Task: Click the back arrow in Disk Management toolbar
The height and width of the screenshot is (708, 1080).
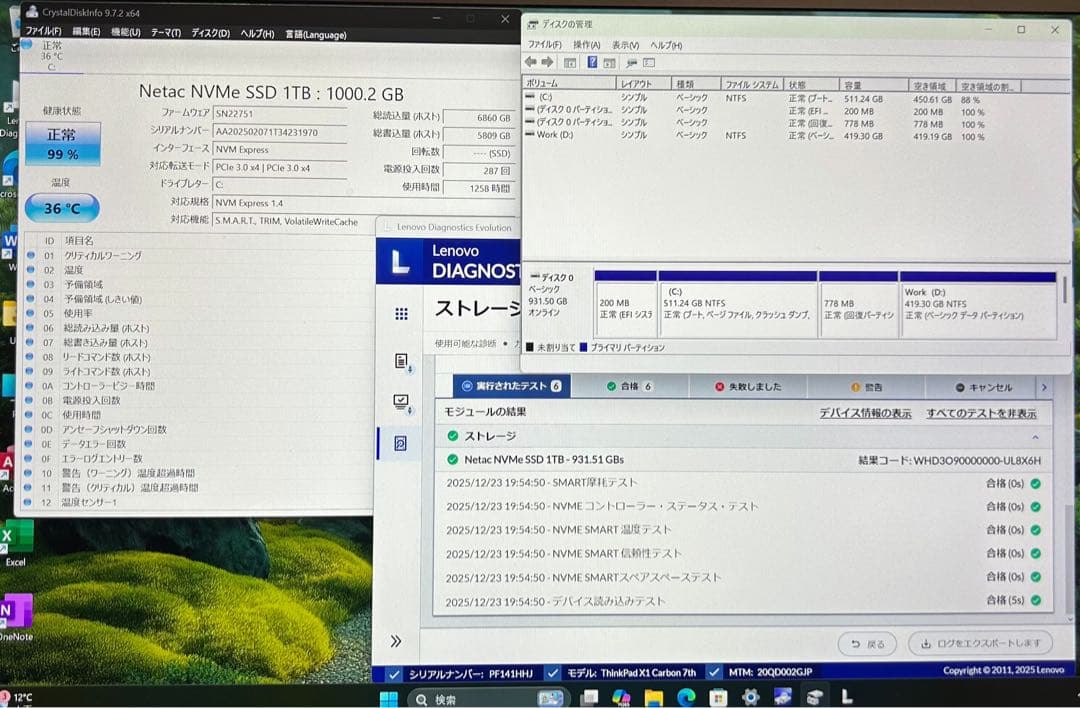Action: pos(530,62)
